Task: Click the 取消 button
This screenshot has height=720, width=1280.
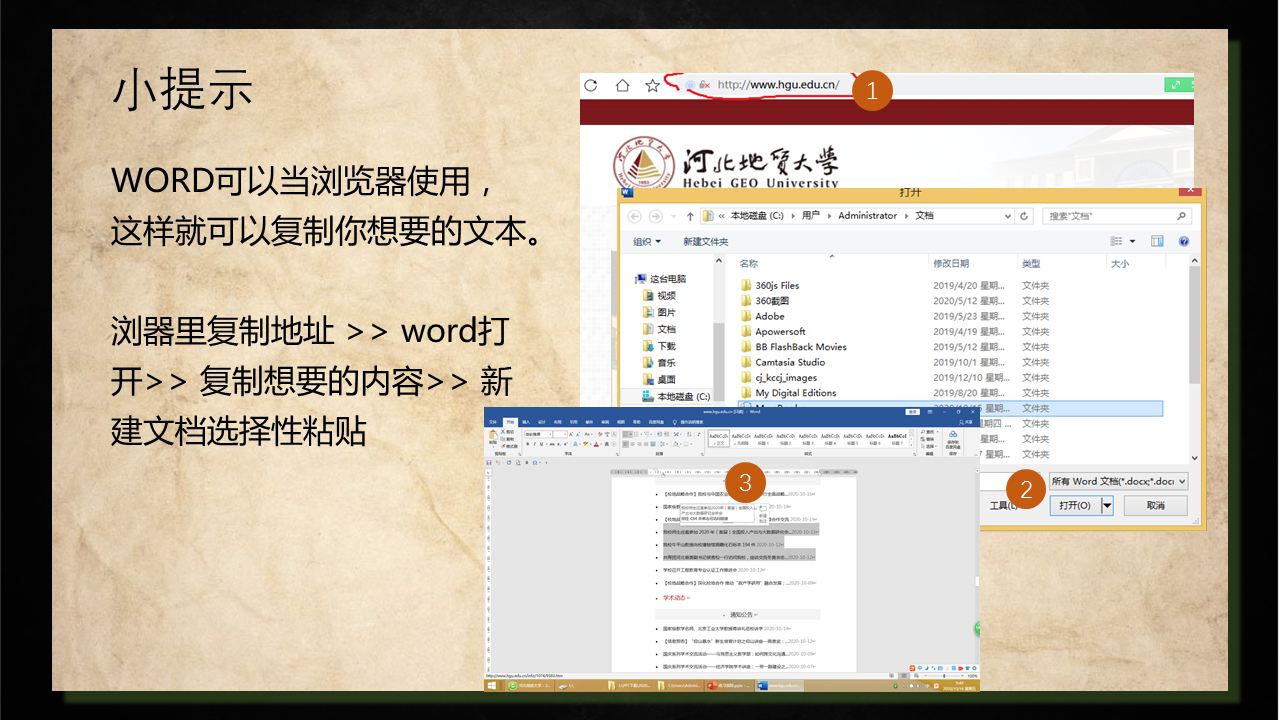Action: (x=1156, y=506)
